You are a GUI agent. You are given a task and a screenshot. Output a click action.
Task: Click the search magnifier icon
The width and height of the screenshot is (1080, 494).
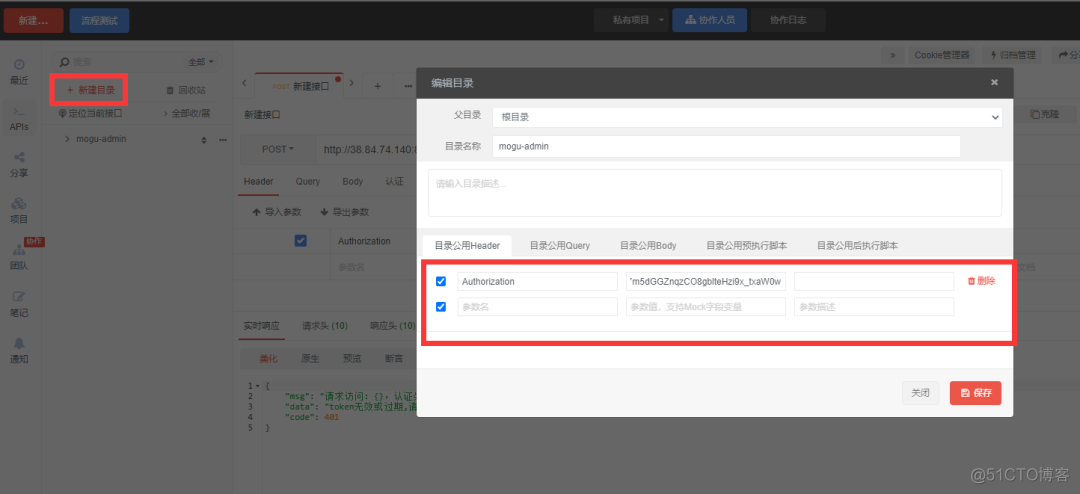coord(64,61)
